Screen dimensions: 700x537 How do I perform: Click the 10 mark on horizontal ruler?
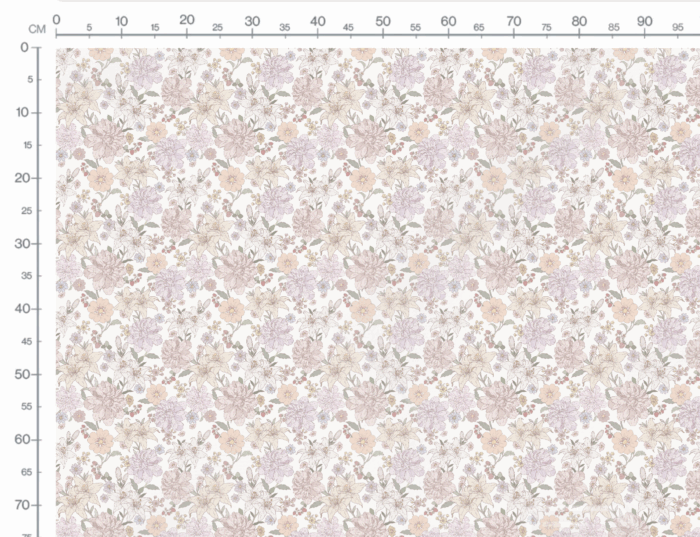point(121,21)
